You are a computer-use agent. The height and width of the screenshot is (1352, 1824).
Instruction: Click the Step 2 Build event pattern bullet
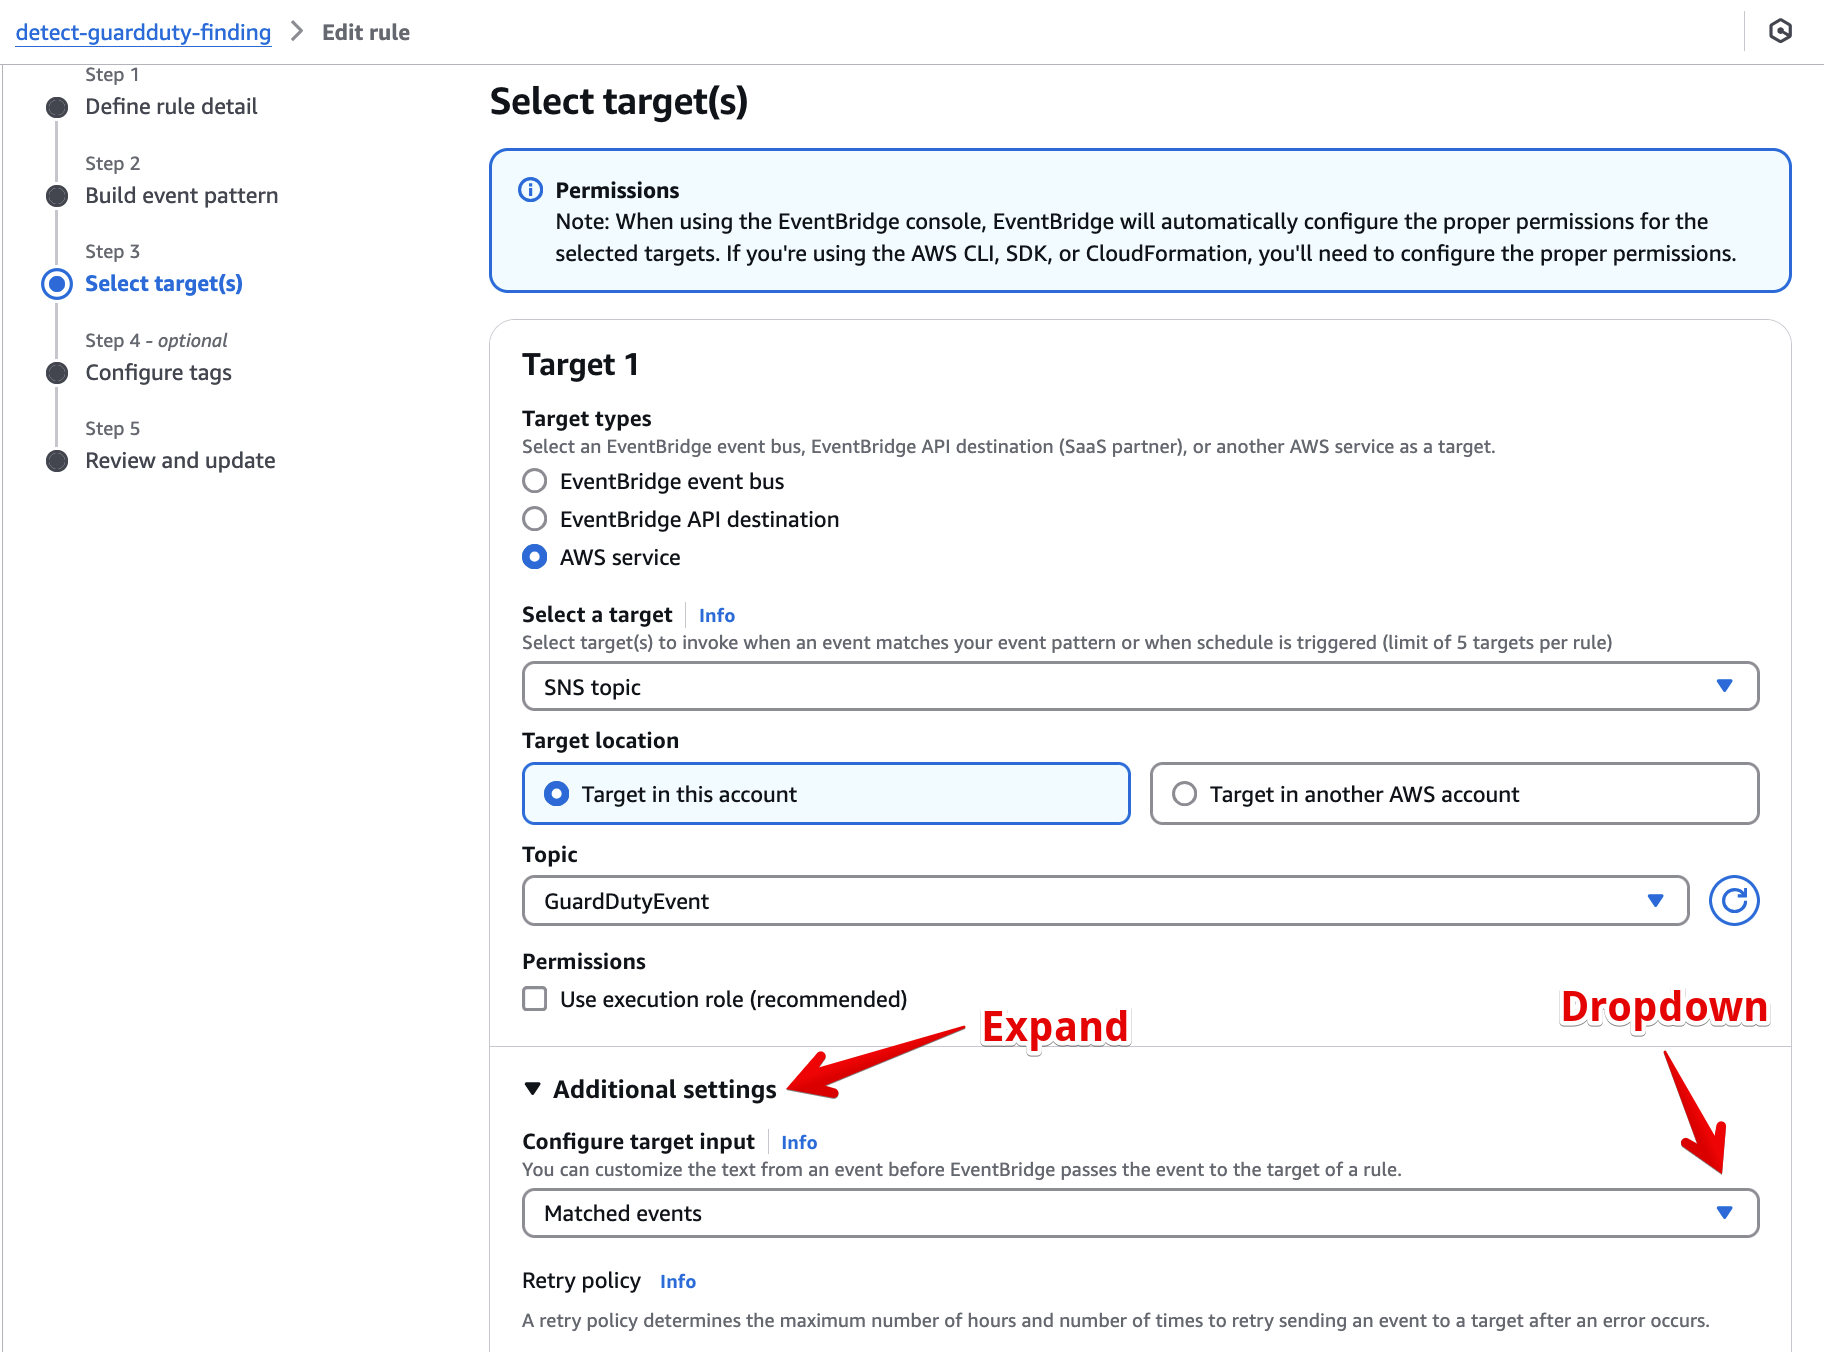pos(57,196)
